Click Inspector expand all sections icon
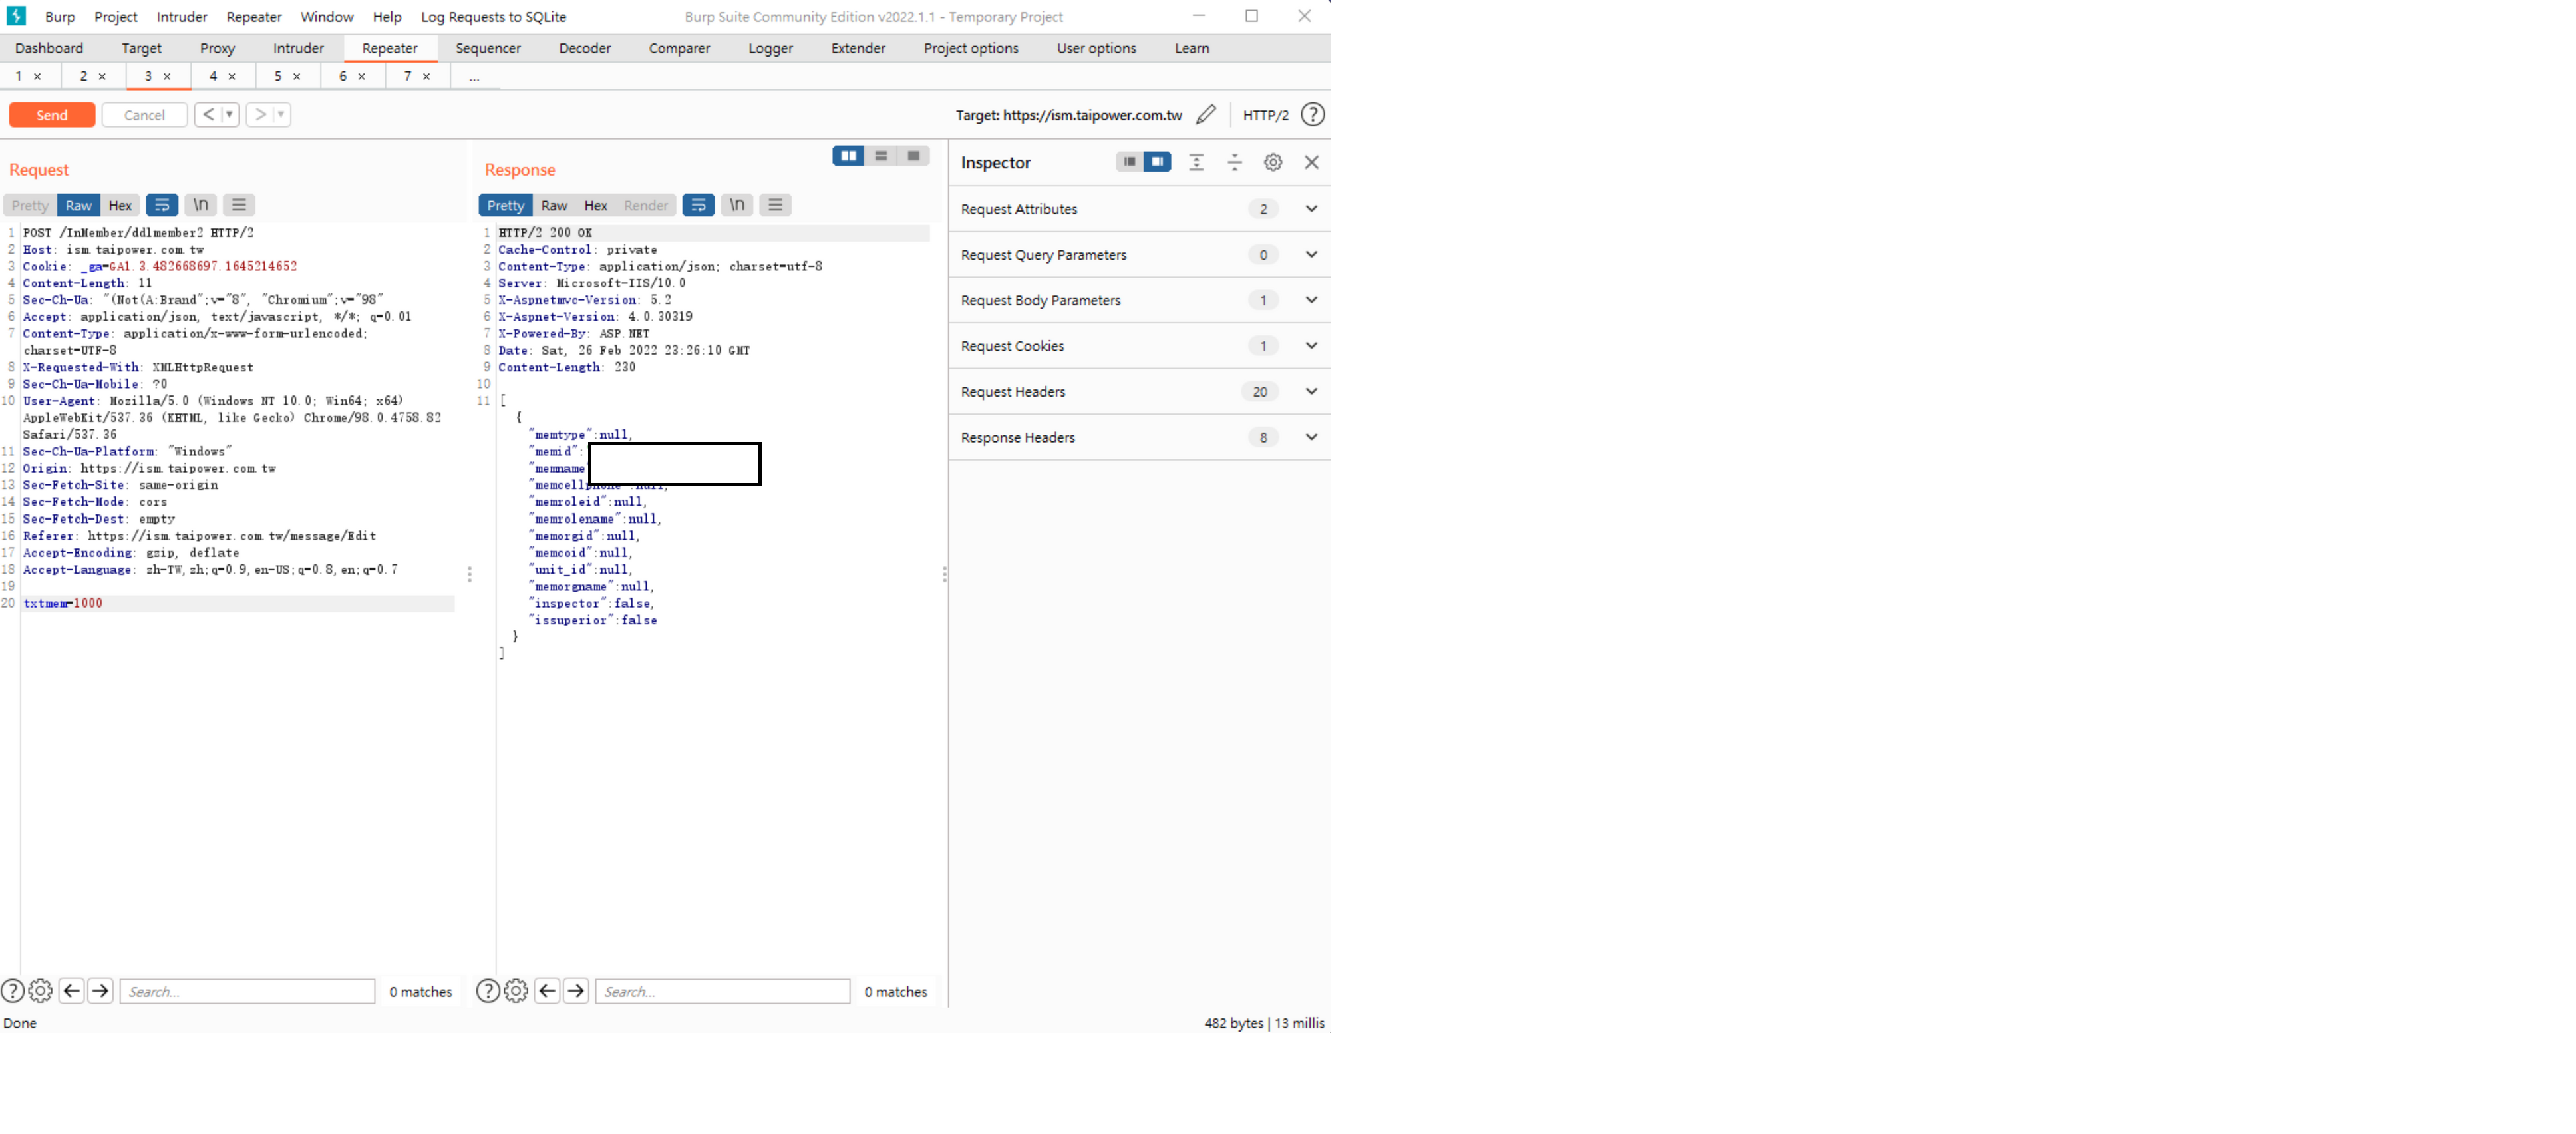The image size is (2576, 1134). coord(1196,162)
